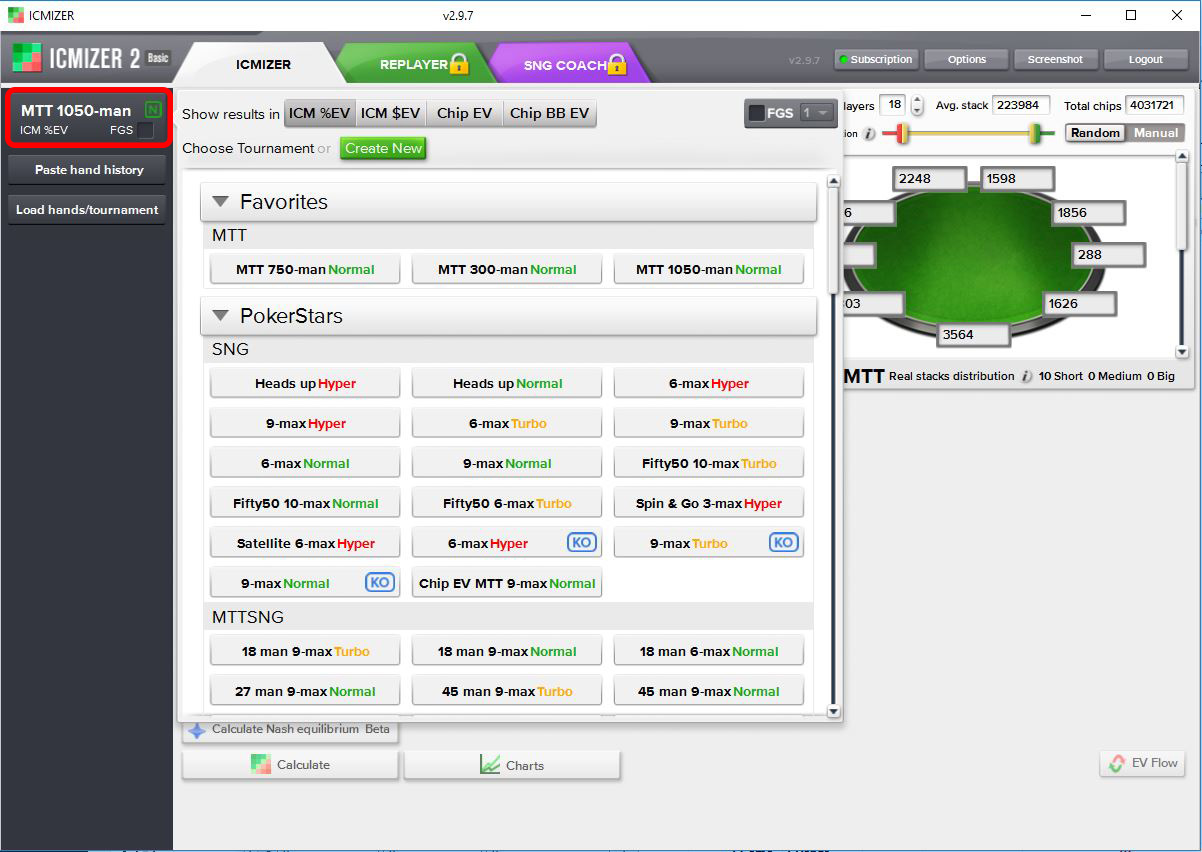The image size is (1202, 852).
Task: Take a Screenshot using the top button
Action: point(1055,59)
